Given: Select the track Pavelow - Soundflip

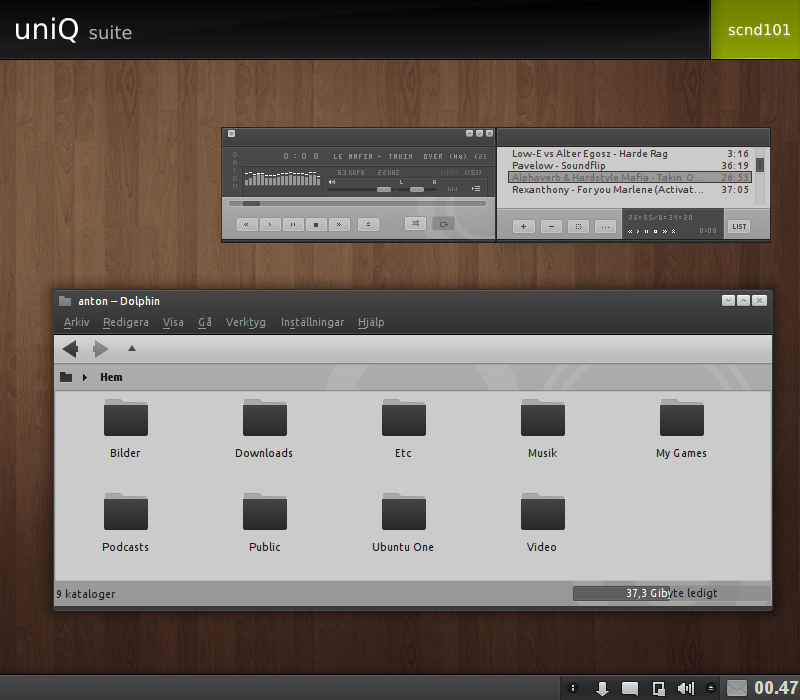Looking at the screenshot, I should click(560, 165).
